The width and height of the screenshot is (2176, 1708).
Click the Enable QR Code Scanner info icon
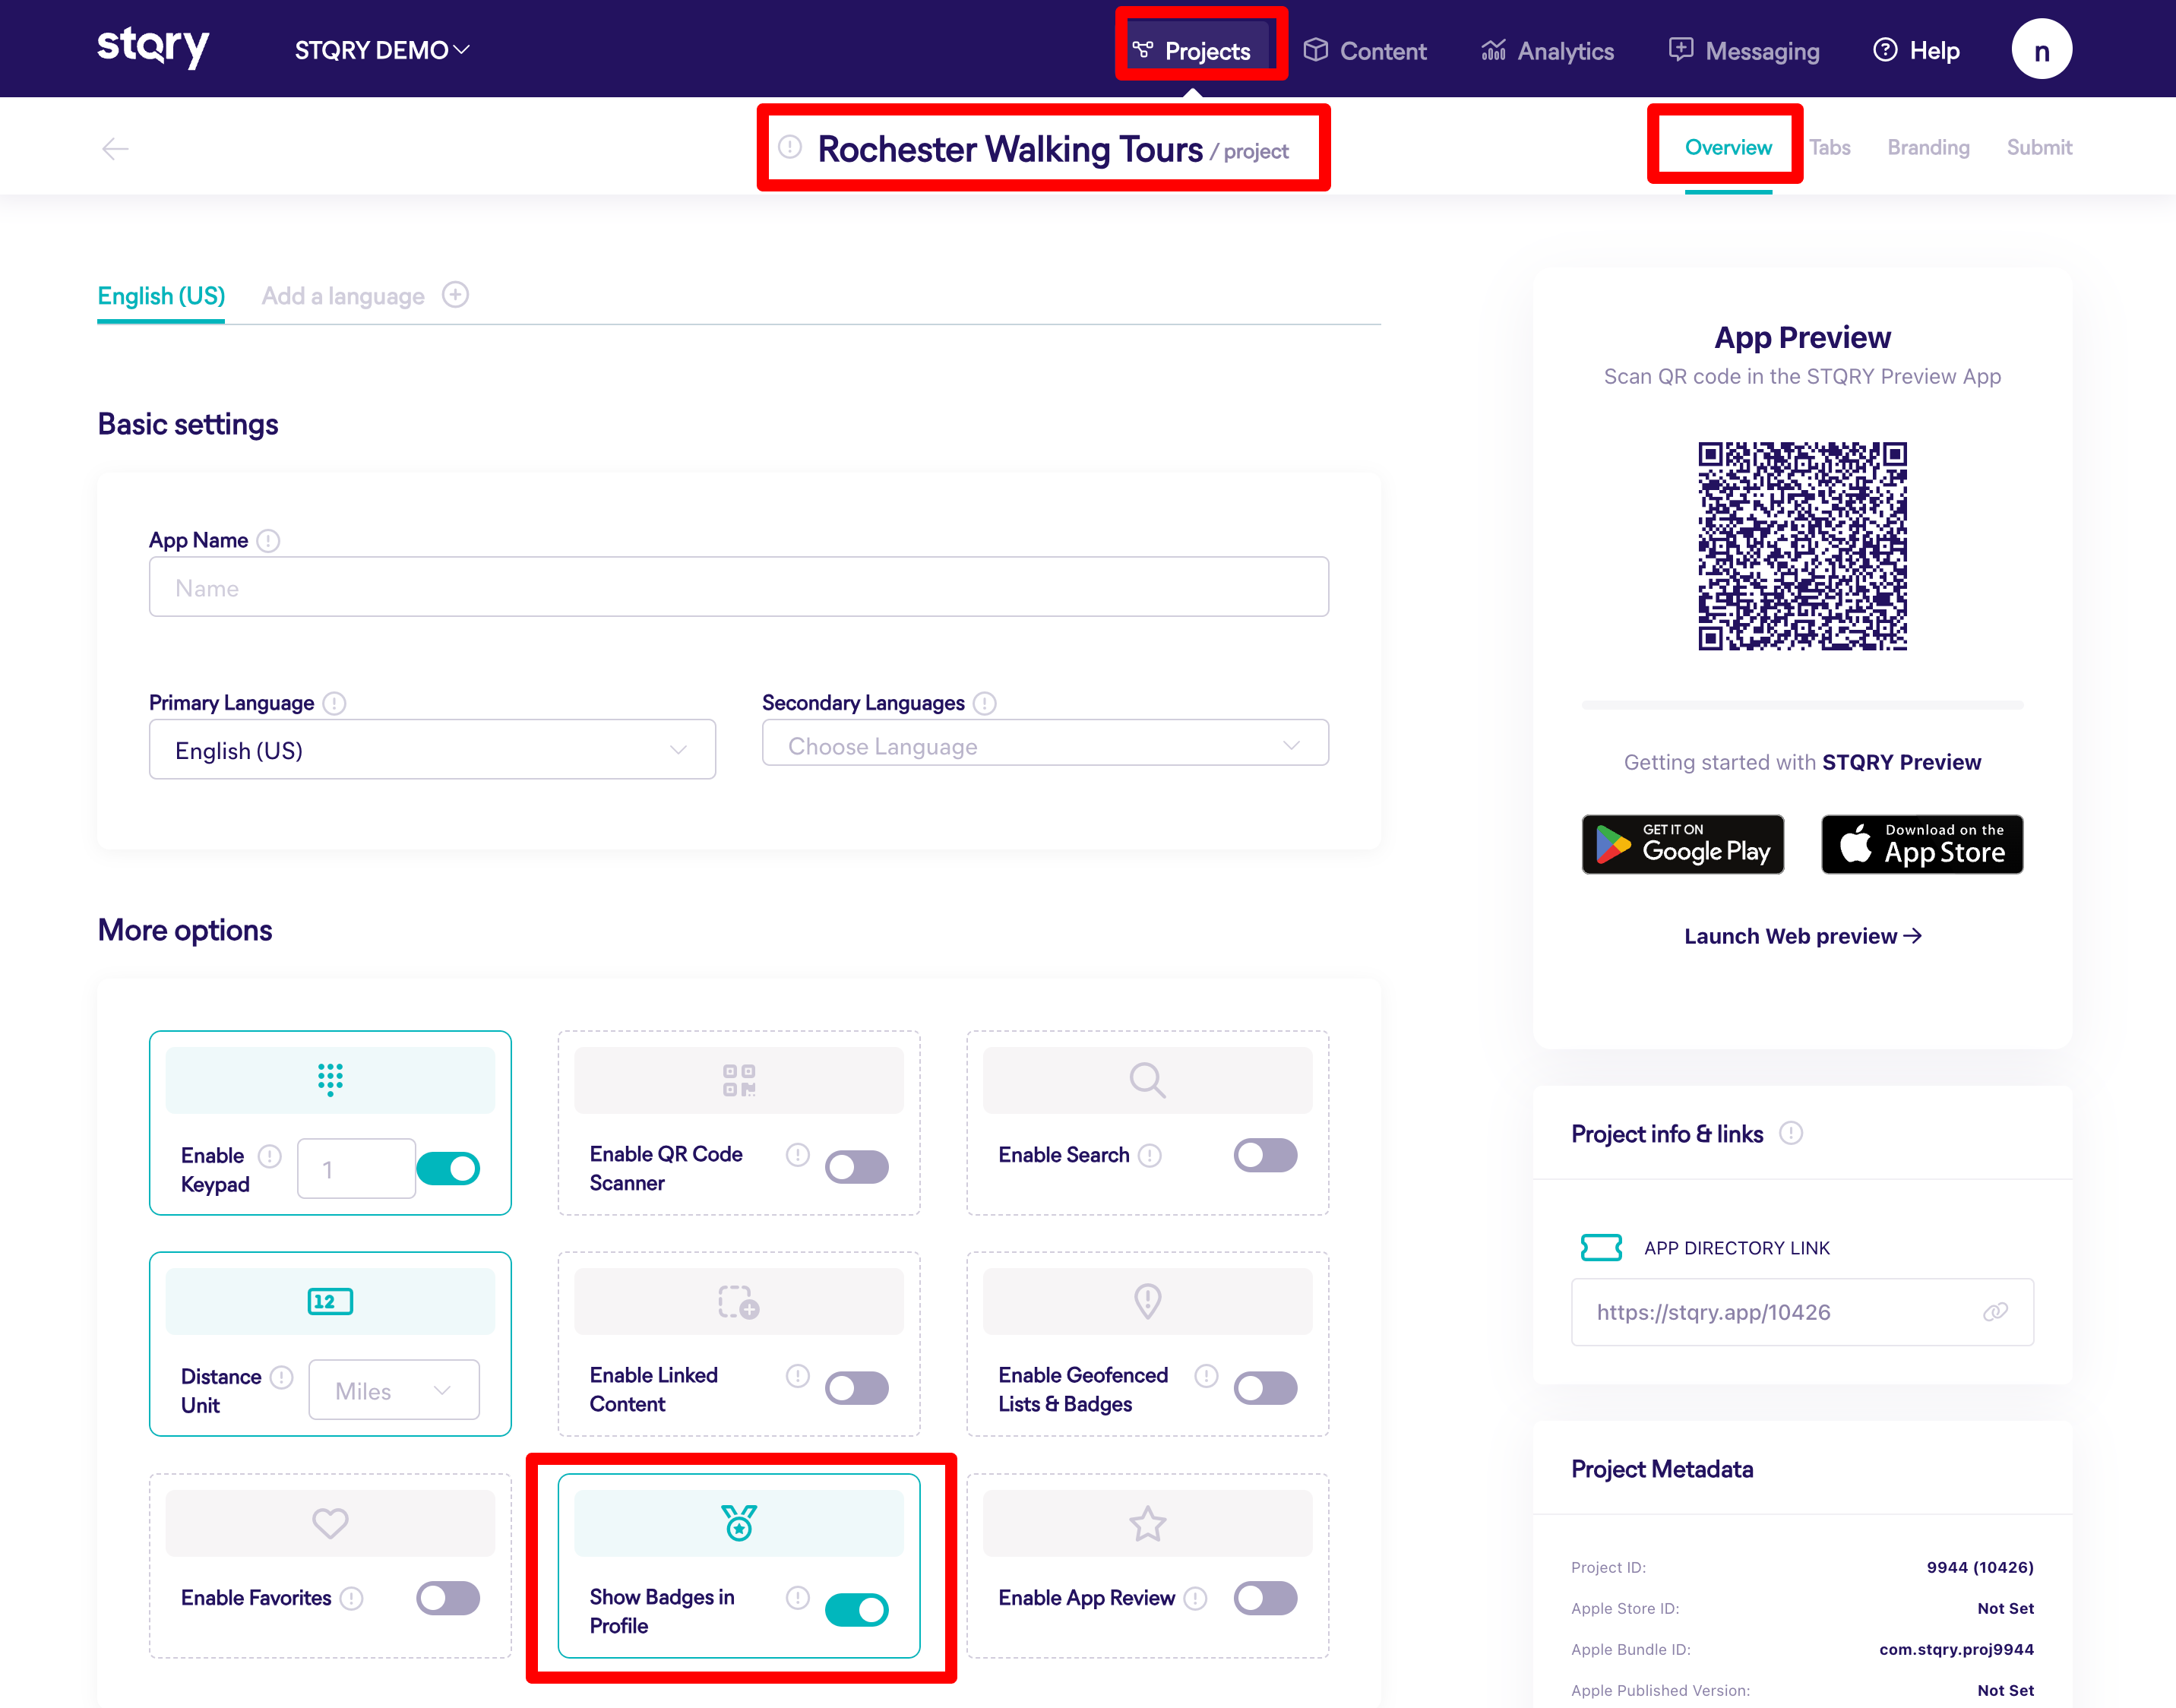point(797,1155)
